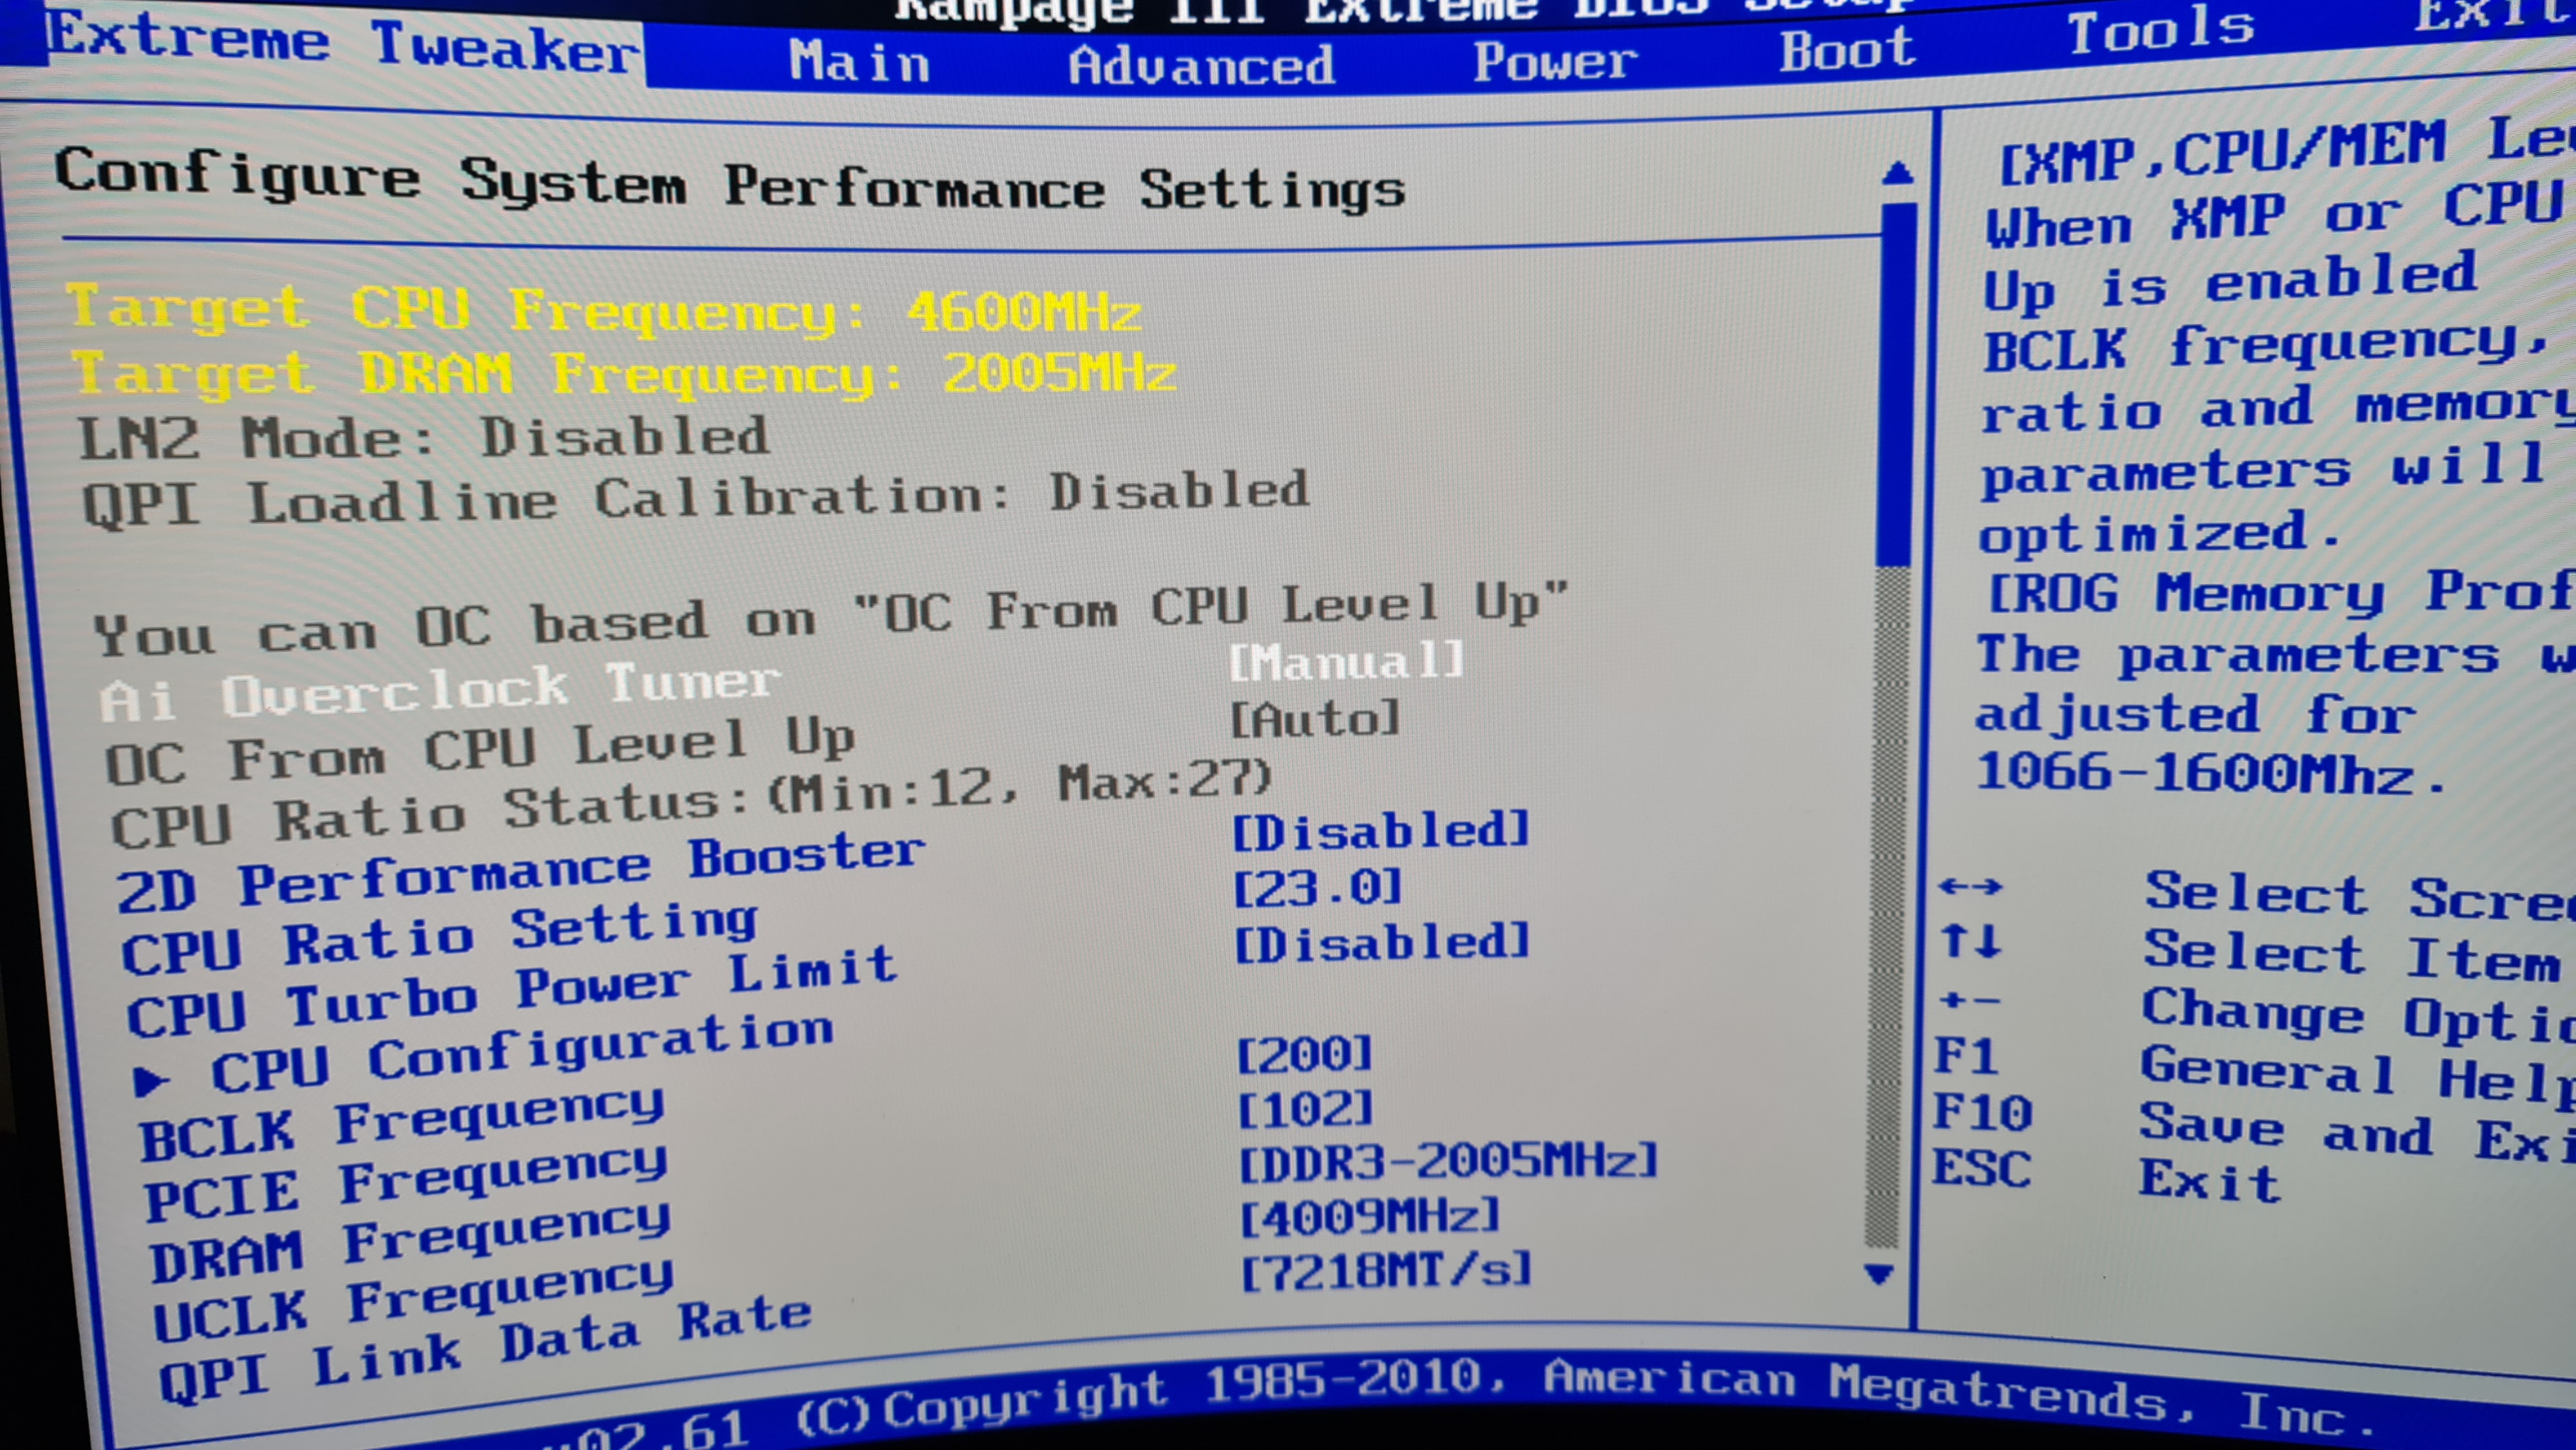Click the scroll up arrow icon

pos(1897,174)
